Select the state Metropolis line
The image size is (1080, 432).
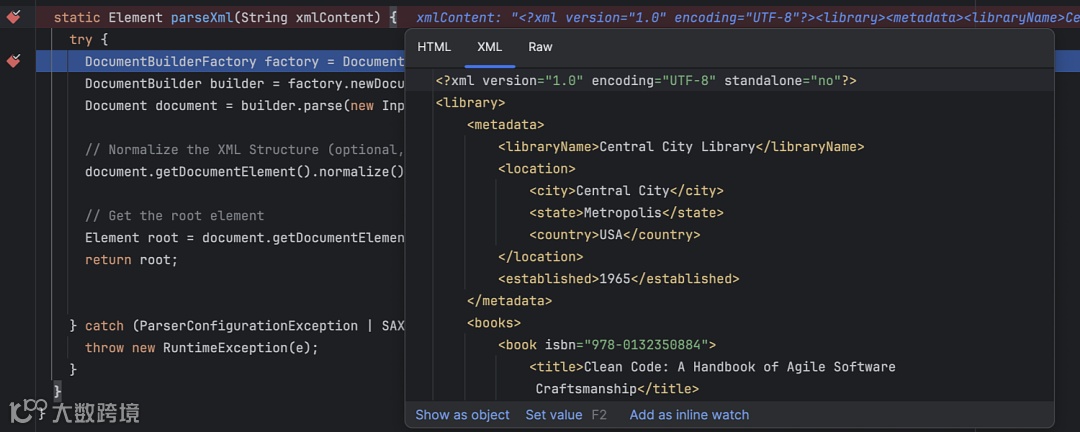[x=627, y=213]
